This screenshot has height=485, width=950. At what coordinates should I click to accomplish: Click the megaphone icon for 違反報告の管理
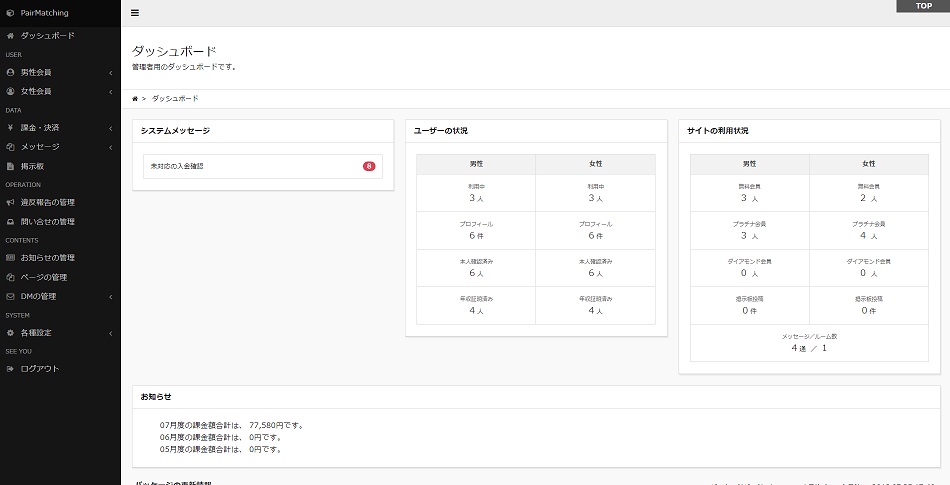click(10, 202)
